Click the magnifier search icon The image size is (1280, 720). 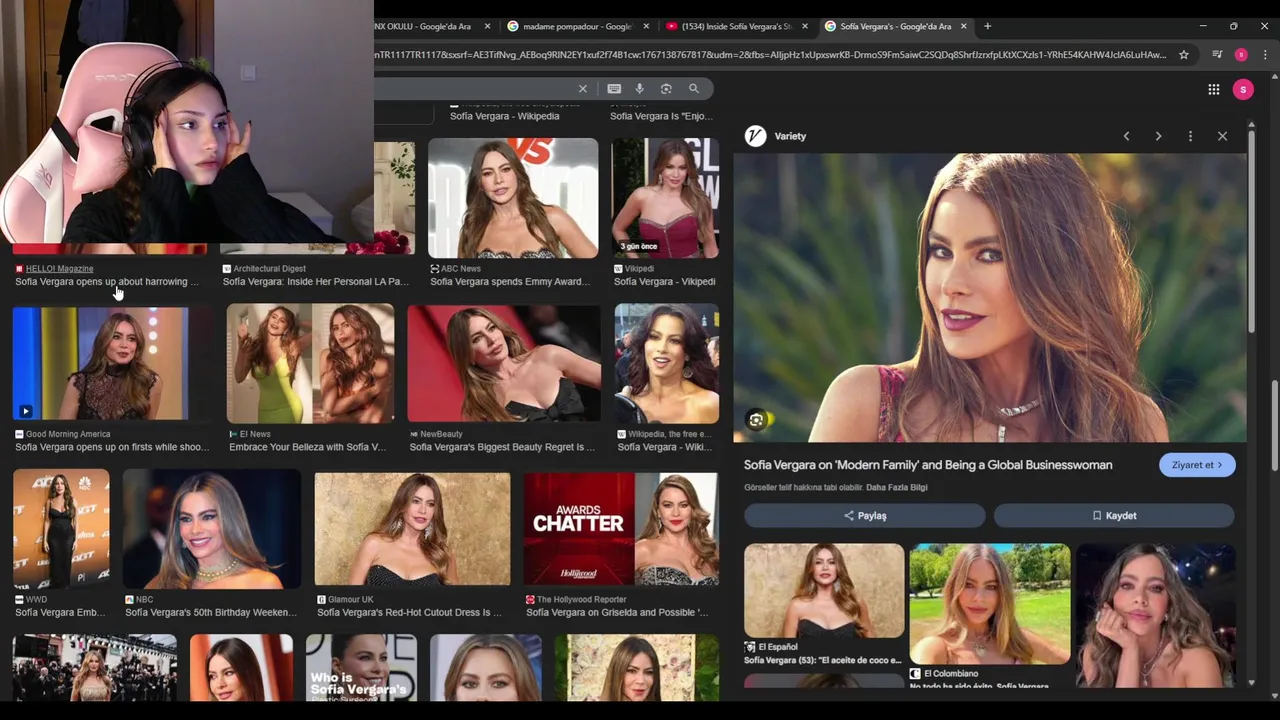coord(694,89)
